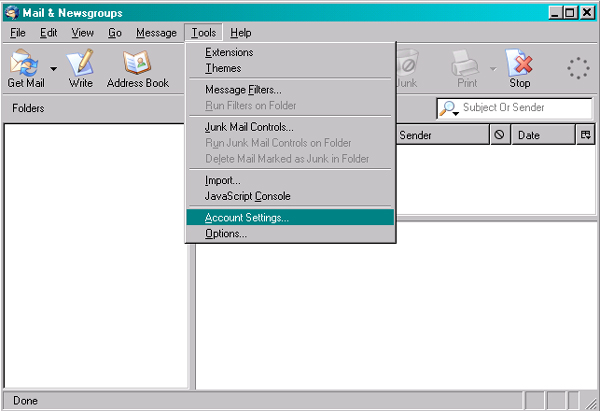Image resolution: width=600 pixels, height=411 pixels.
Task: Click the Stop toolbar icon
Action: [520, 65]
